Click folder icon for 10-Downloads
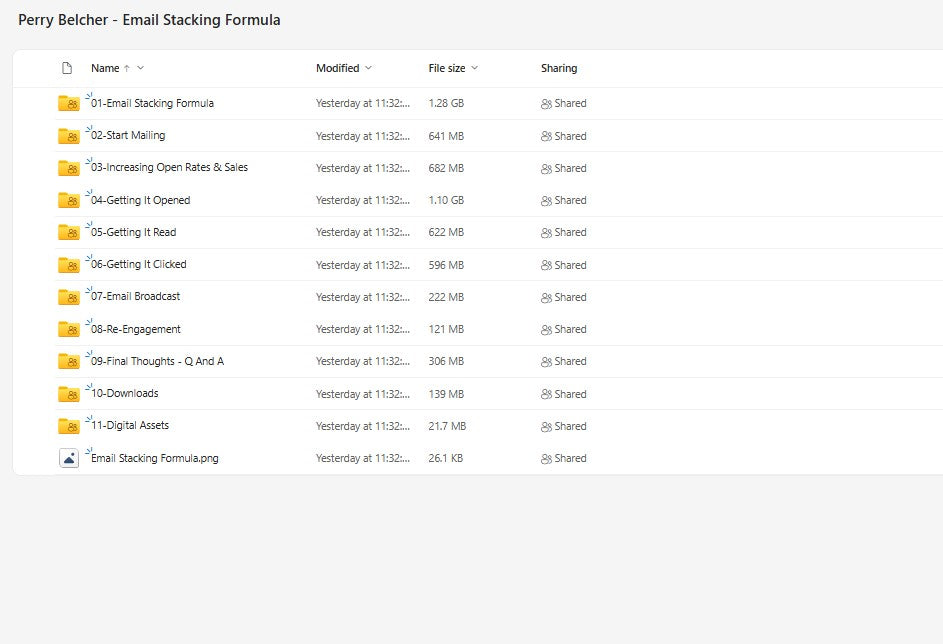Viewport: 943px width, 644px height. pyautogui.click(x=69, y=394)
